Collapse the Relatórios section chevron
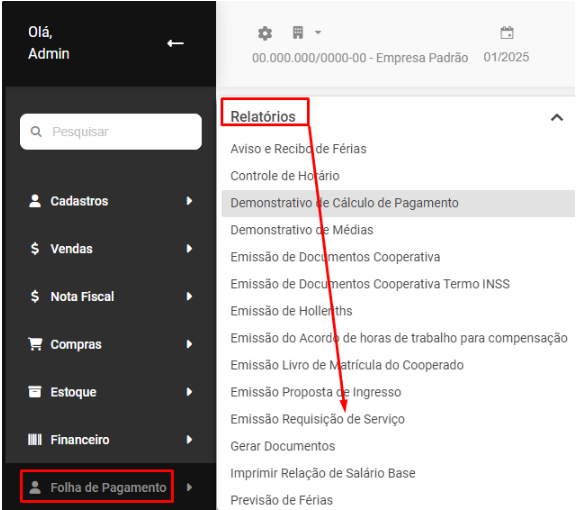 coord(556,117)
